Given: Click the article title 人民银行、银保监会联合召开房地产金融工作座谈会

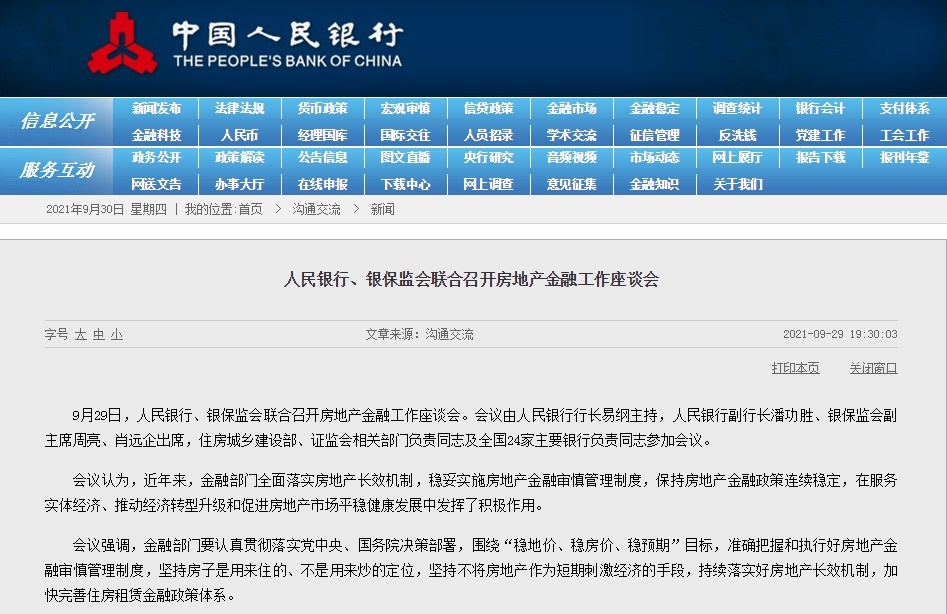Looking at the screenshot, I should pyautogui.click(x=471, y=280).
